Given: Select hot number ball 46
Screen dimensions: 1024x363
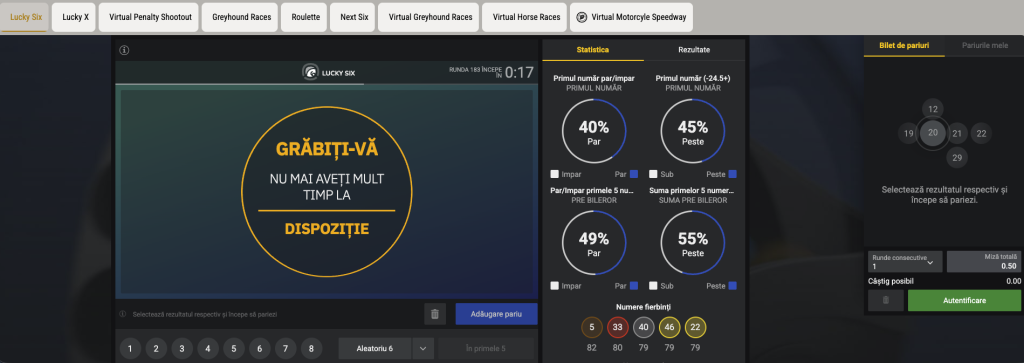Looking at the screenshot, I should click(x=669, y=327).
